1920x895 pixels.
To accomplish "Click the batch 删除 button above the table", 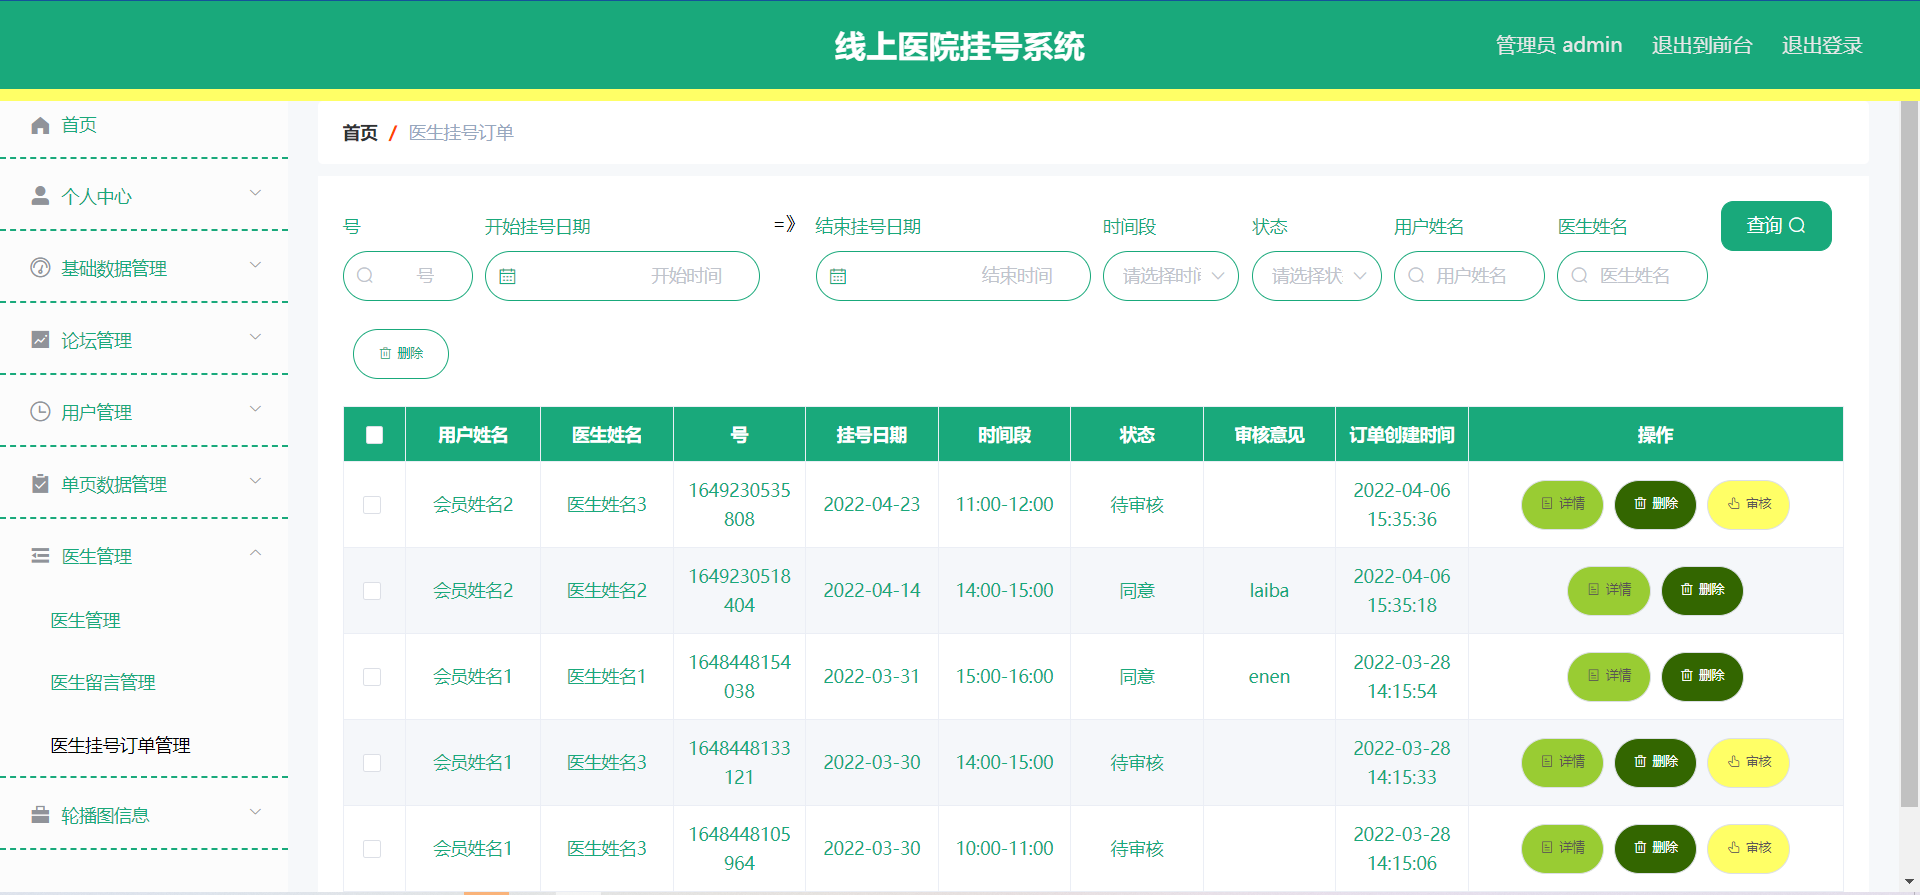I will coord(401,354).
